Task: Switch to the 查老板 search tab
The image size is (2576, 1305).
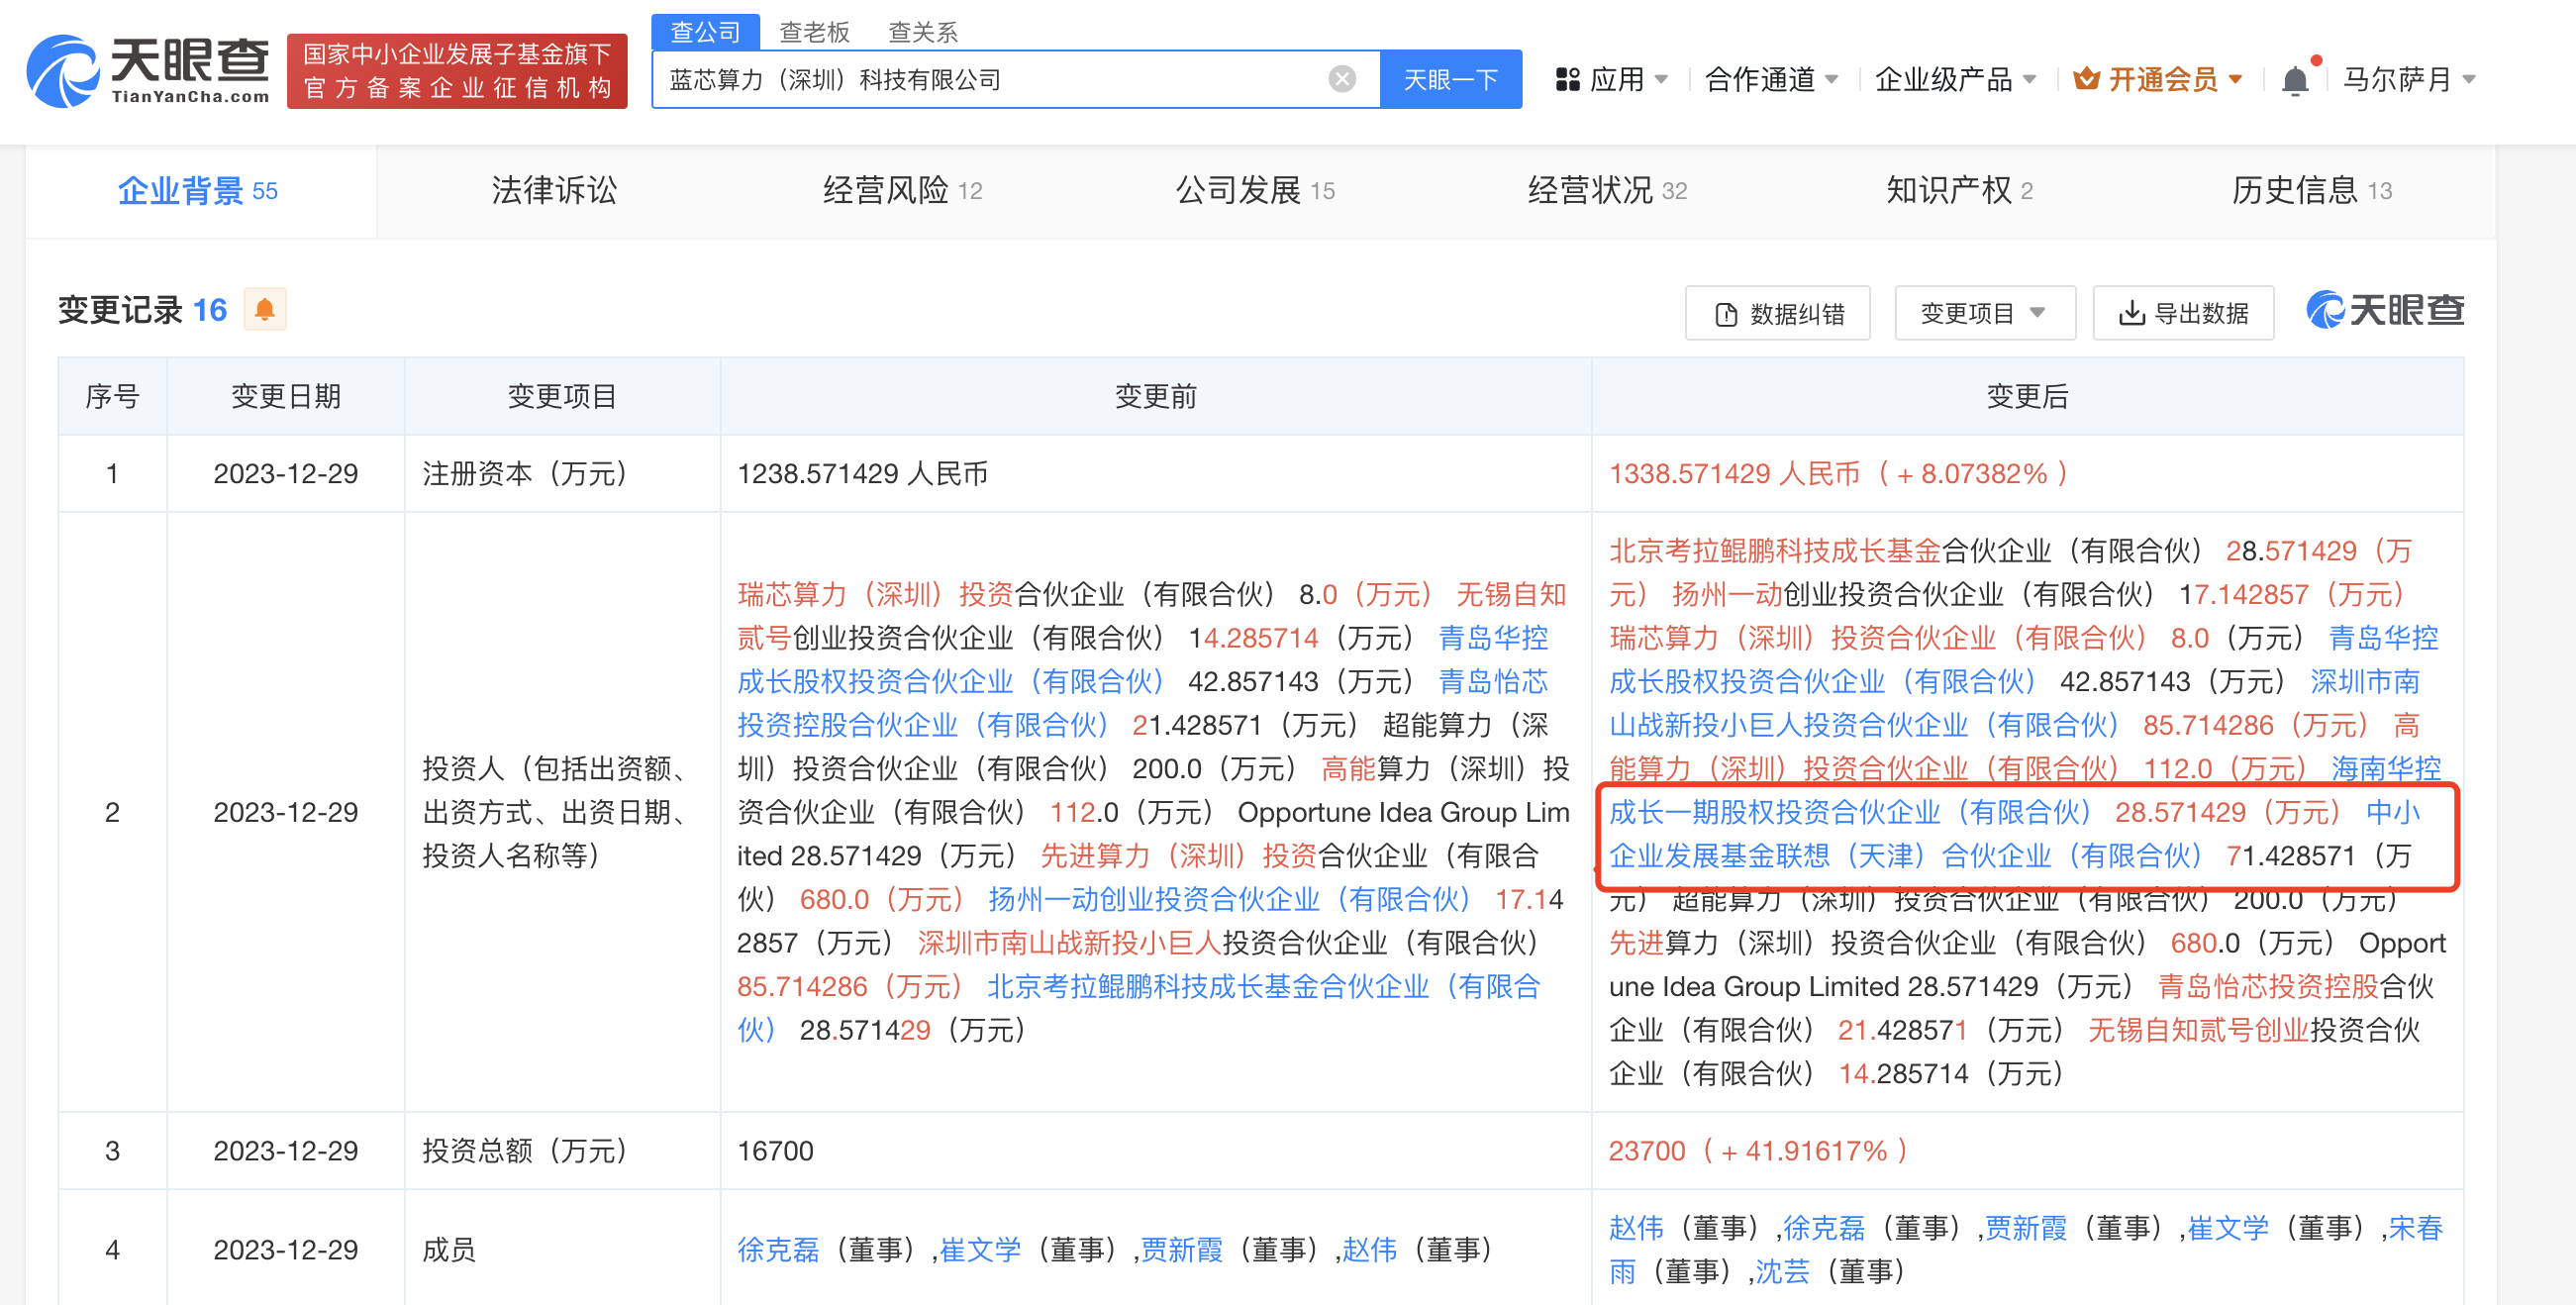Action: click(814, 32)
